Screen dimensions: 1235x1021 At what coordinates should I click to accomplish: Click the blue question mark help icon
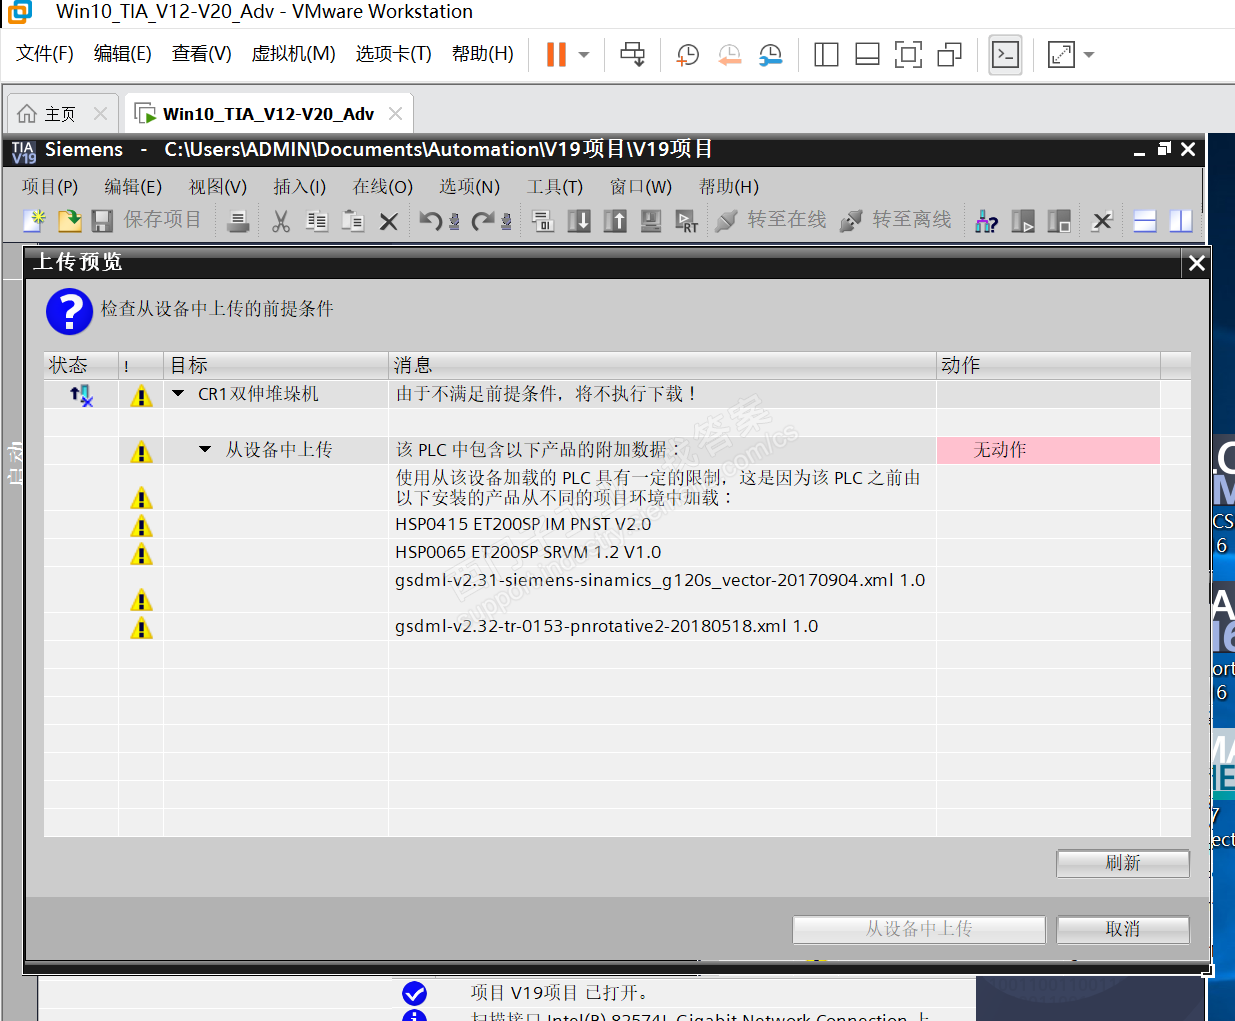pyautogui.click(x=69, y=311)
